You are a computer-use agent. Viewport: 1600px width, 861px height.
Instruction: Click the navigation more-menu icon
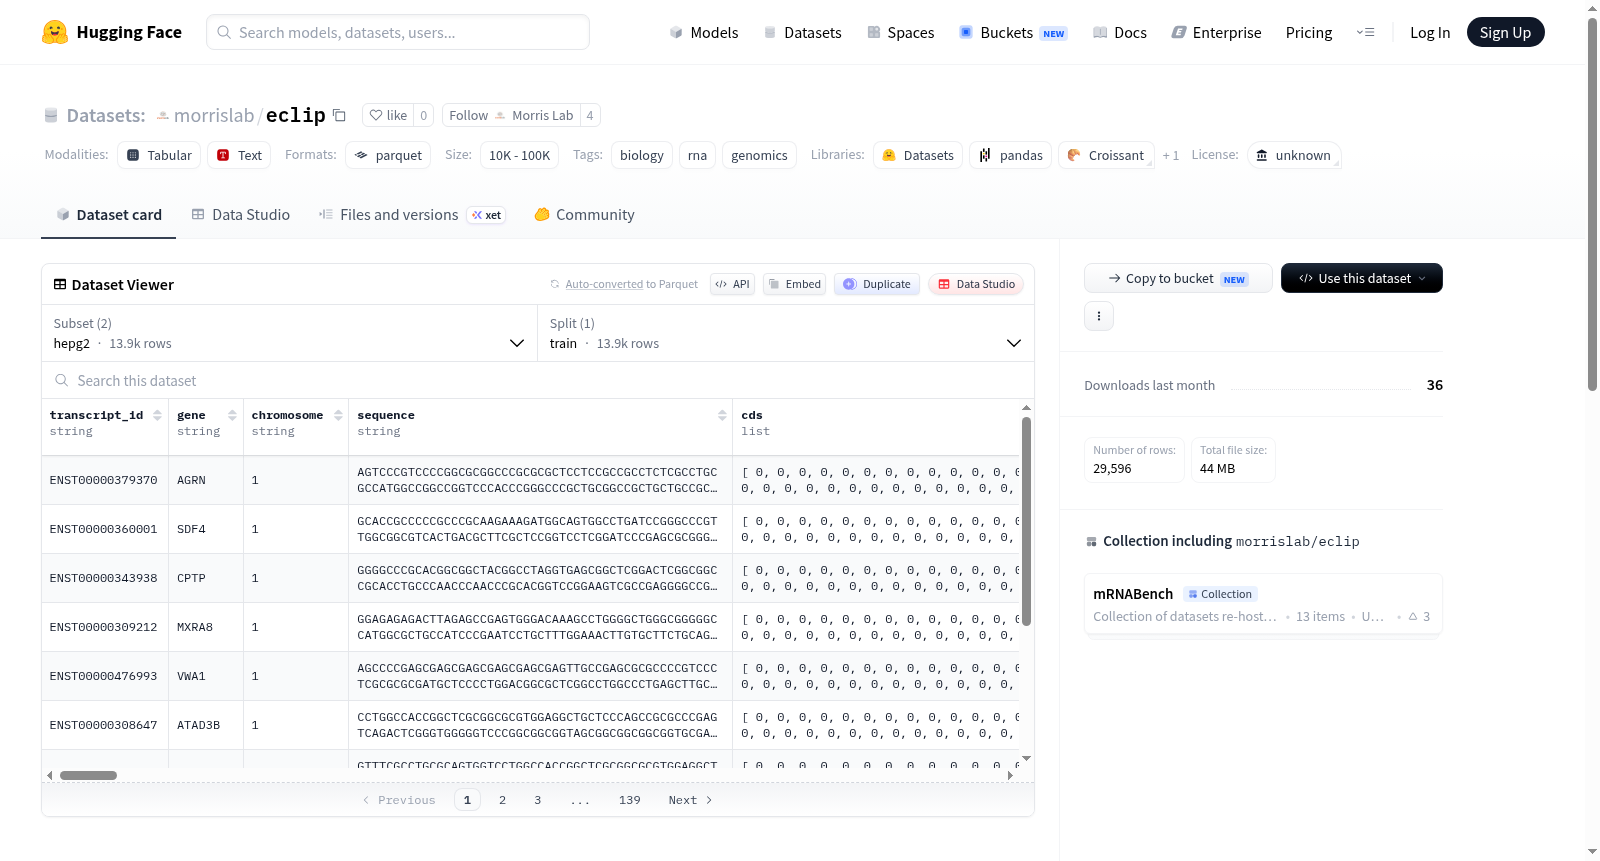[x=1365, y=32]
